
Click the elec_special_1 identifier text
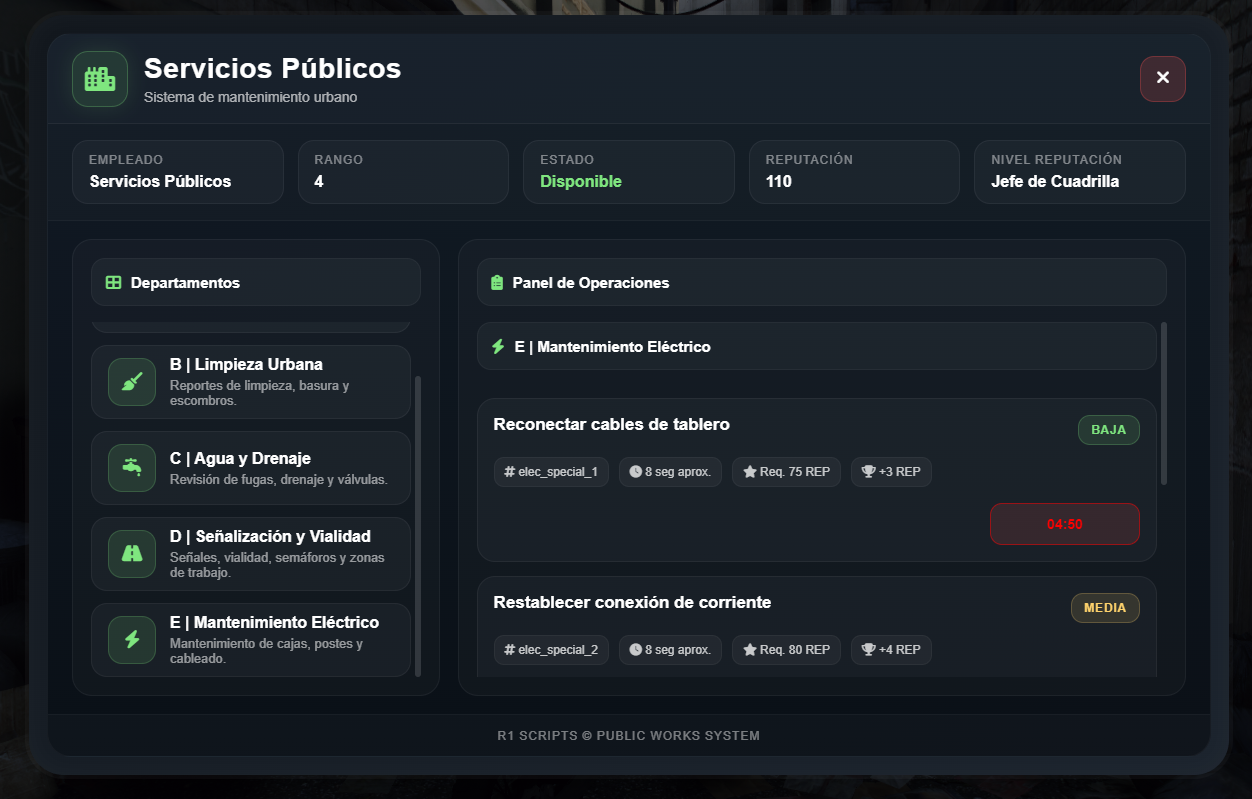(x=558, y=472)
